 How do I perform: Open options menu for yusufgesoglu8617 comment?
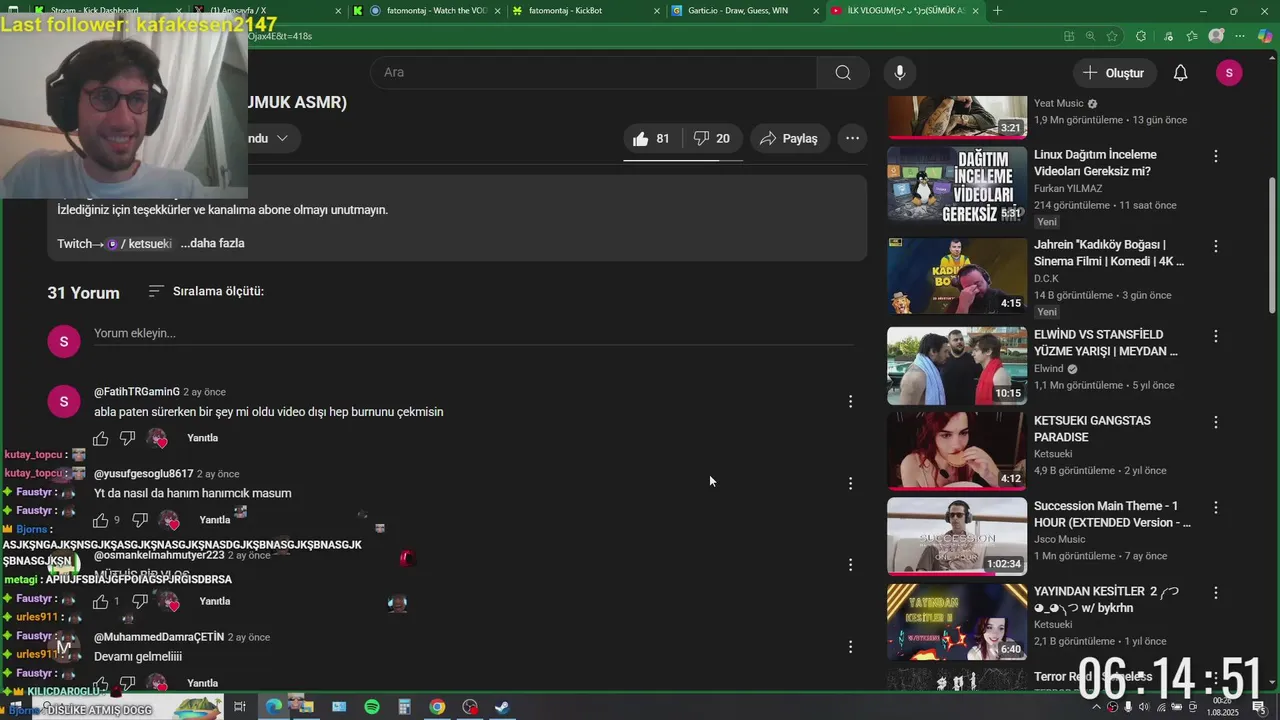click(x=850, y=483)
